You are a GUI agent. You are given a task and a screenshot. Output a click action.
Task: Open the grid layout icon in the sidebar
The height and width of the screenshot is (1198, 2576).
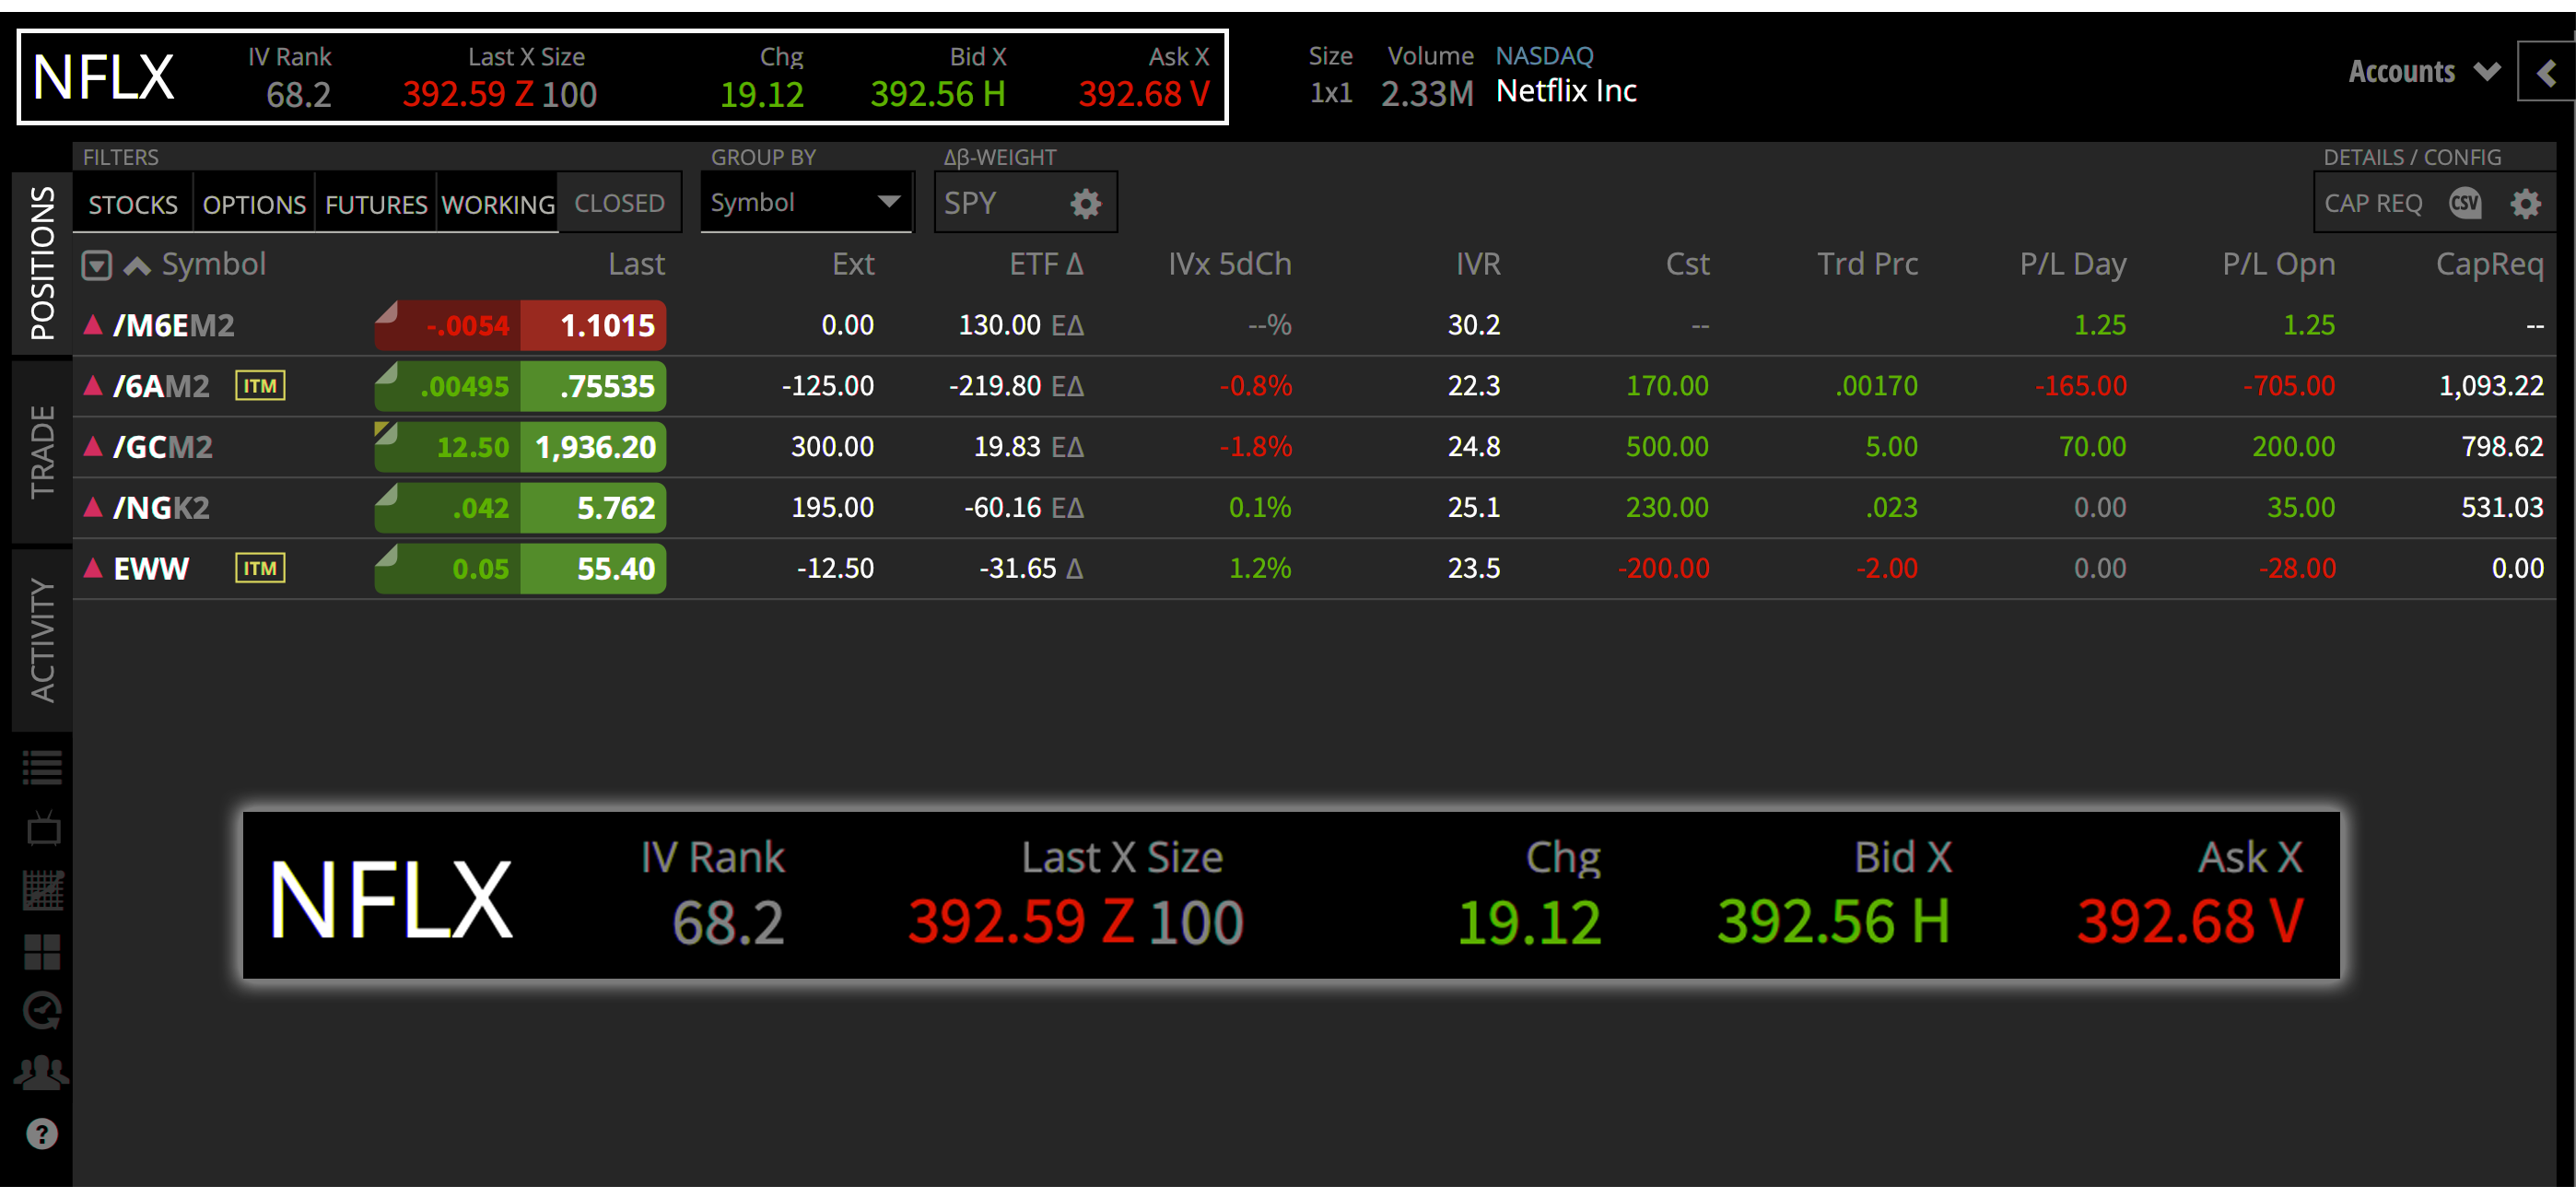41,950
